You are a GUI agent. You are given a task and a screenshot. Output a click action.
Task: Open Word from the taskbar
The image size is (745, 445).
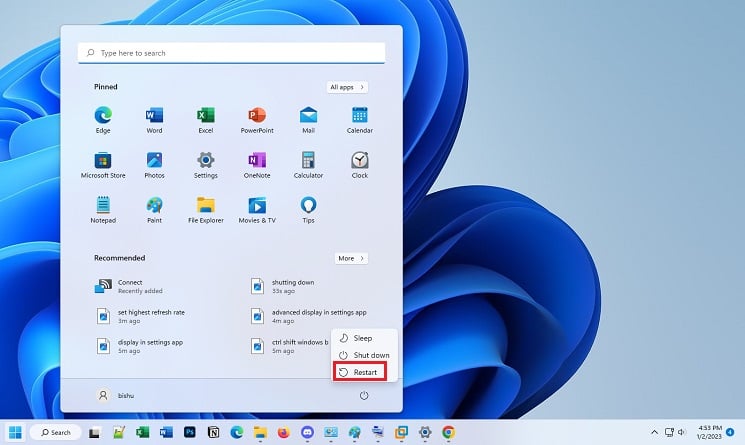pyautogui.click(x=166, y=432)
